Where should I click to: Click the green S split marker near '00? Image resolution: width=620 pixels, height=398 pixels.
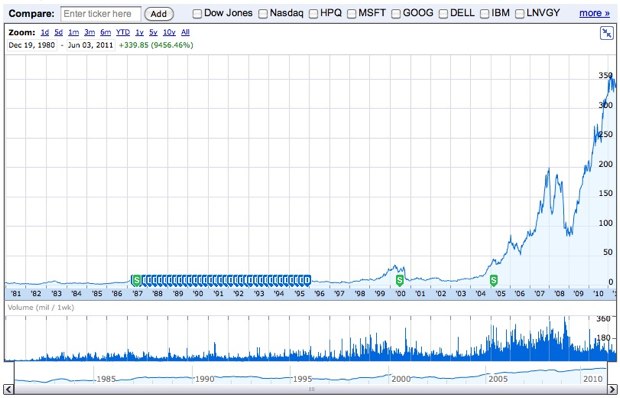(400, 280)
